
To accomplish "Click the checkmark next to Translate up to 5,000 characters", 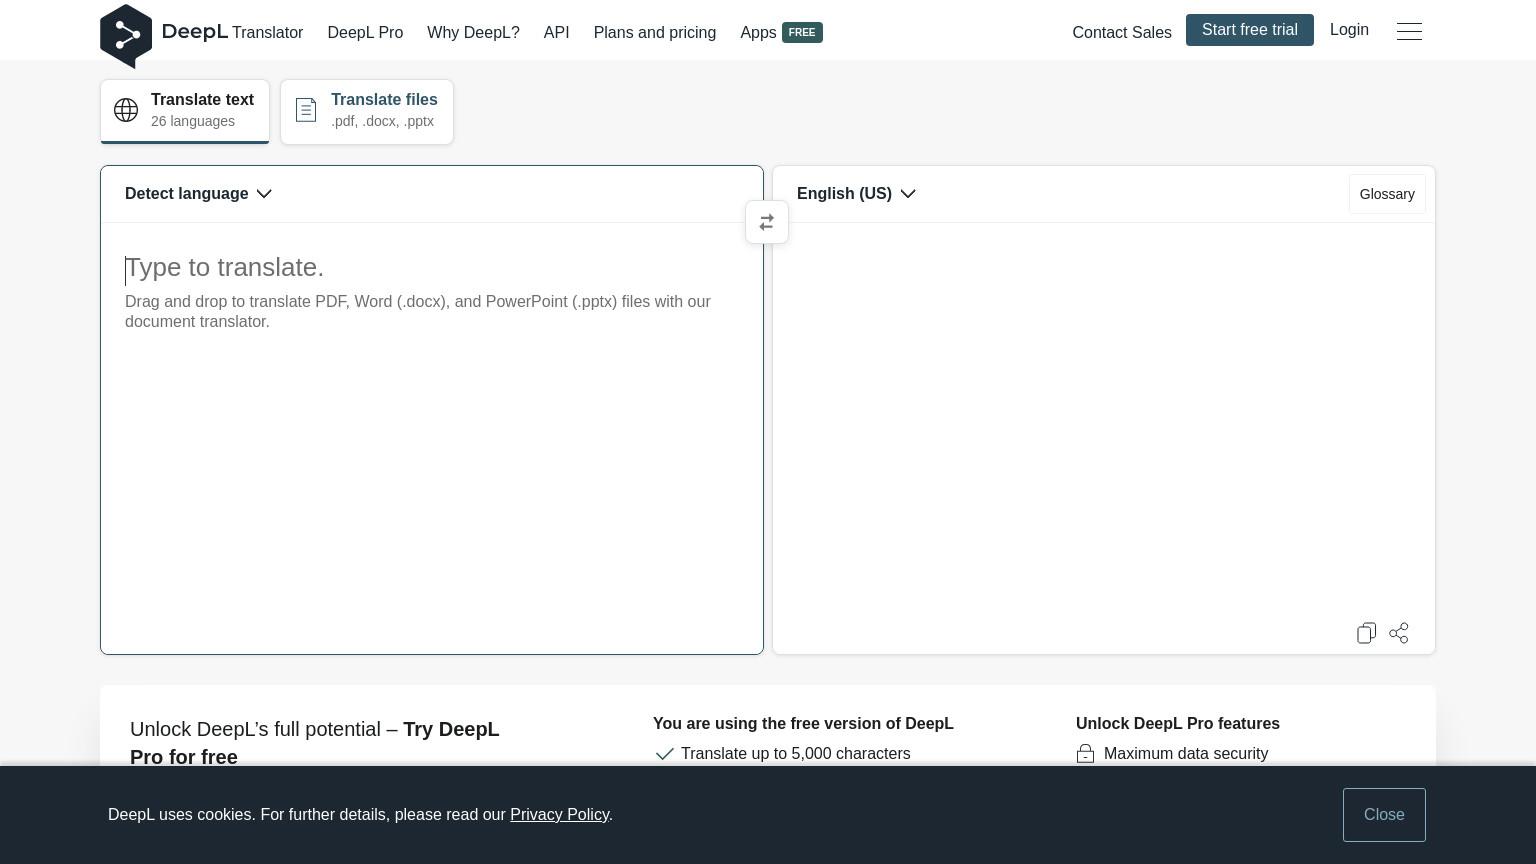I will (x=664, y=754).
